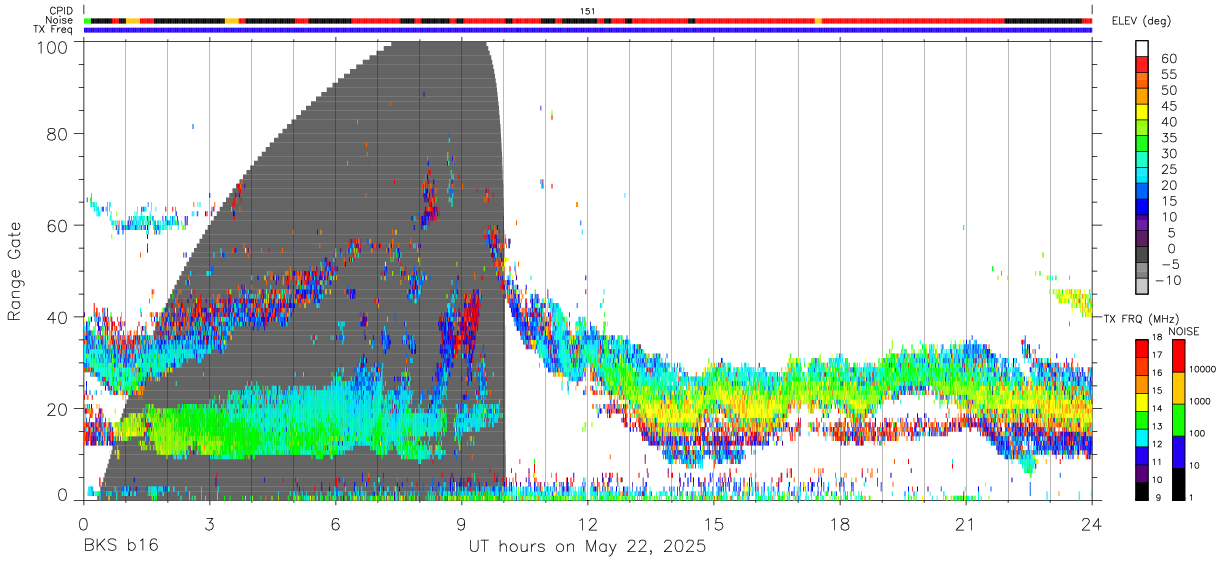
Task: Click the orange segment of noise colorbar
Action: (x=1181, y=388)
